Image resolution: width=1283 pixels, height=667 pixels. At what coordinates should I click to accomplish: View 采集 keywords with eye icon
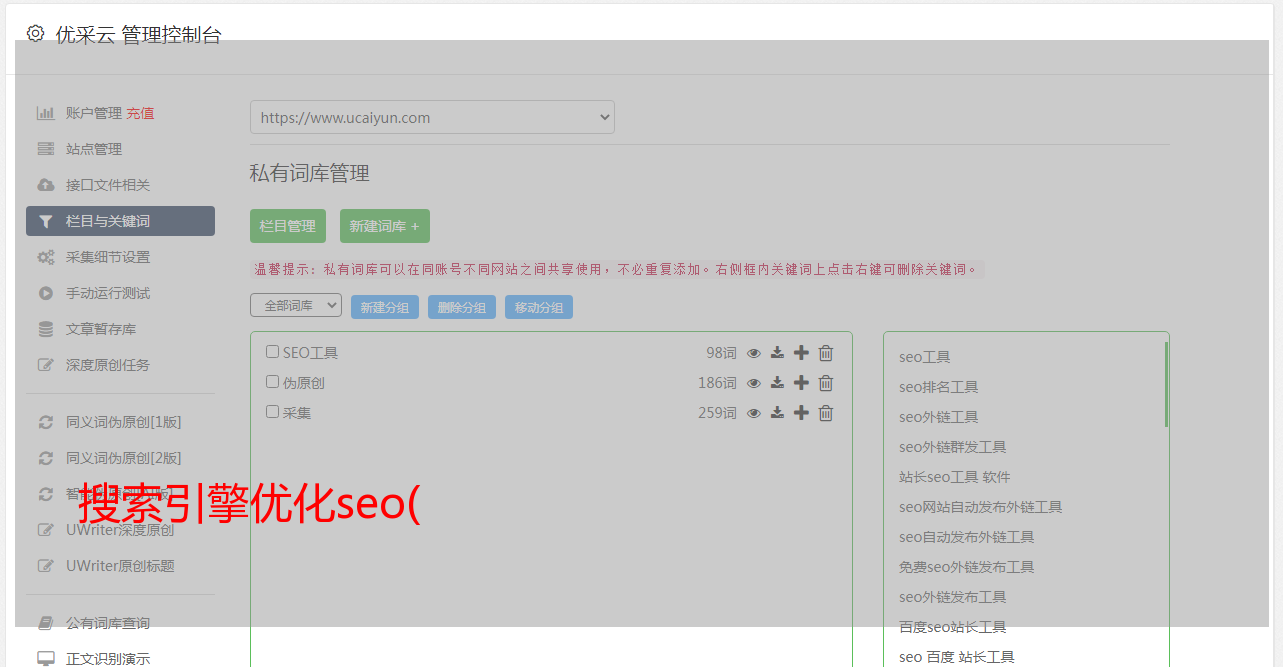(x=754, y=413)
